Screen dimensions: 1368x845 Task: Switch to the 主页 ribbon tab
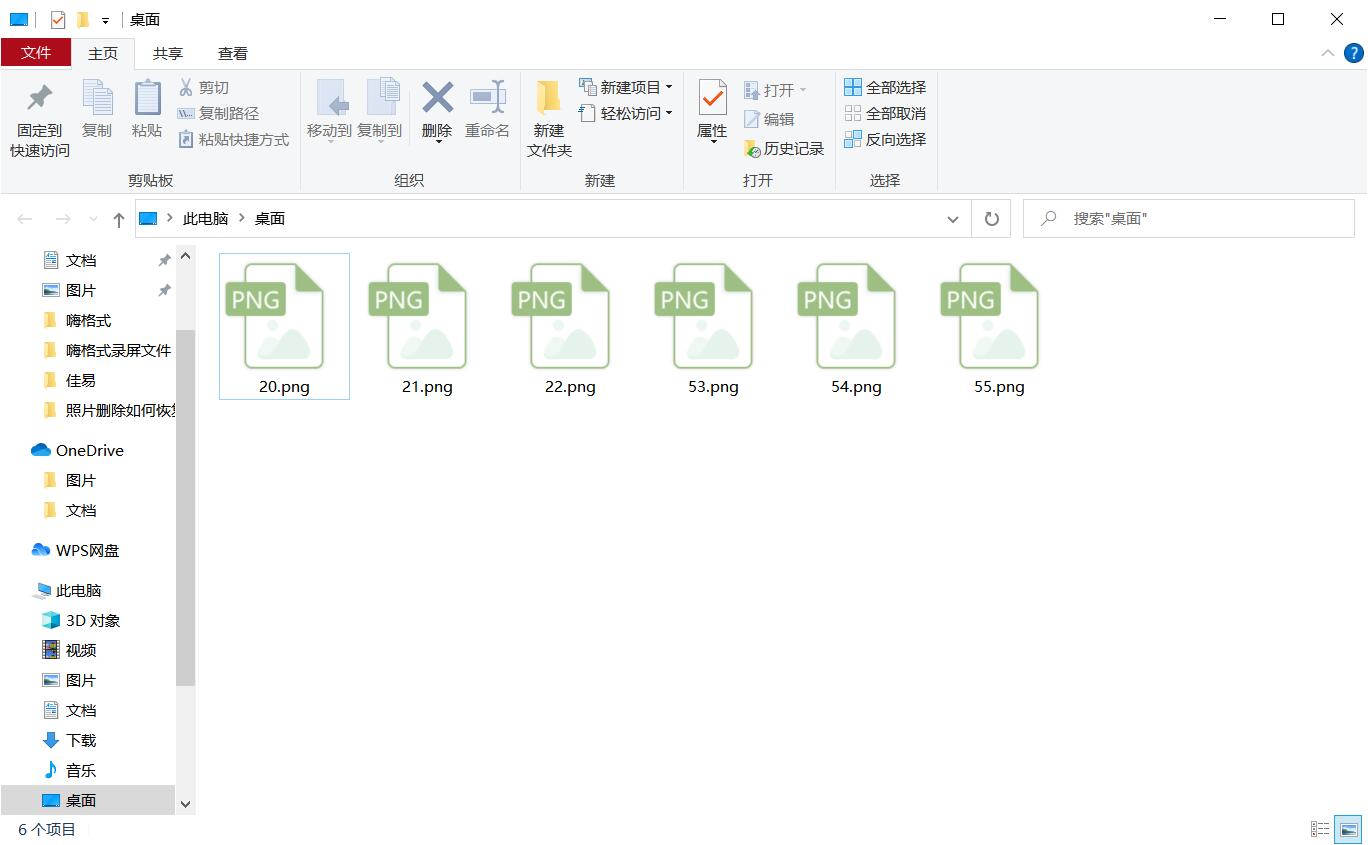click(x=103, y=54)
